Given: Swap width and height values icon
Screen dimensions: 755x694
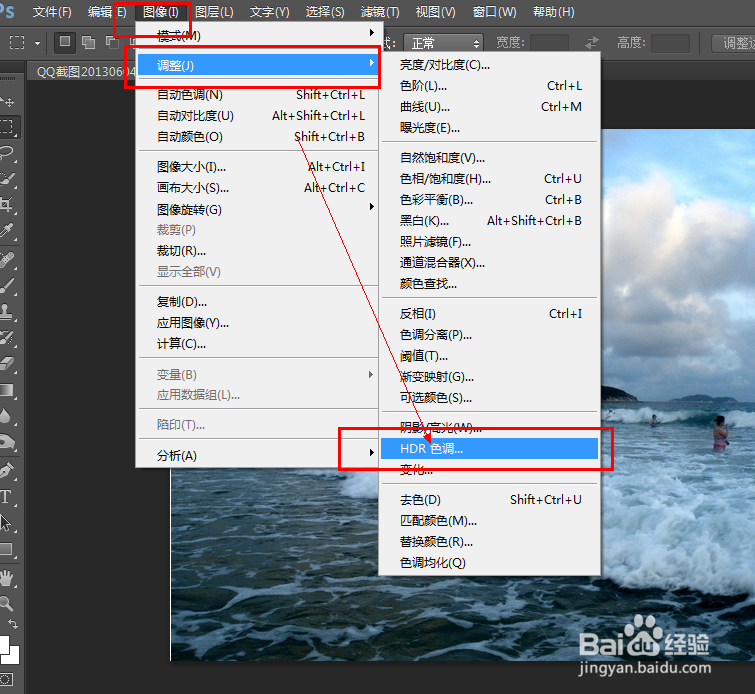Looking at the screenshot, I should (x=592, y=43).
